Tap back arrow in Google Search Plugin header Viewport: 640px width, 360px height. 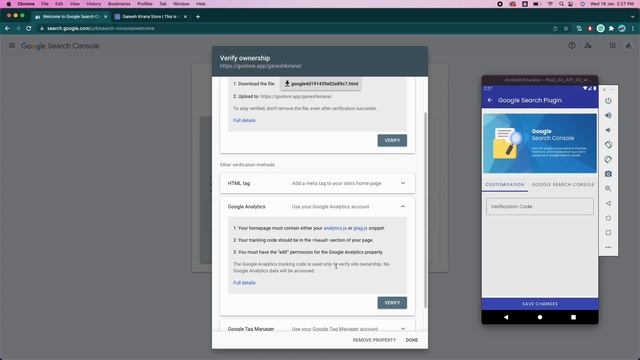(x=490, y=100)
